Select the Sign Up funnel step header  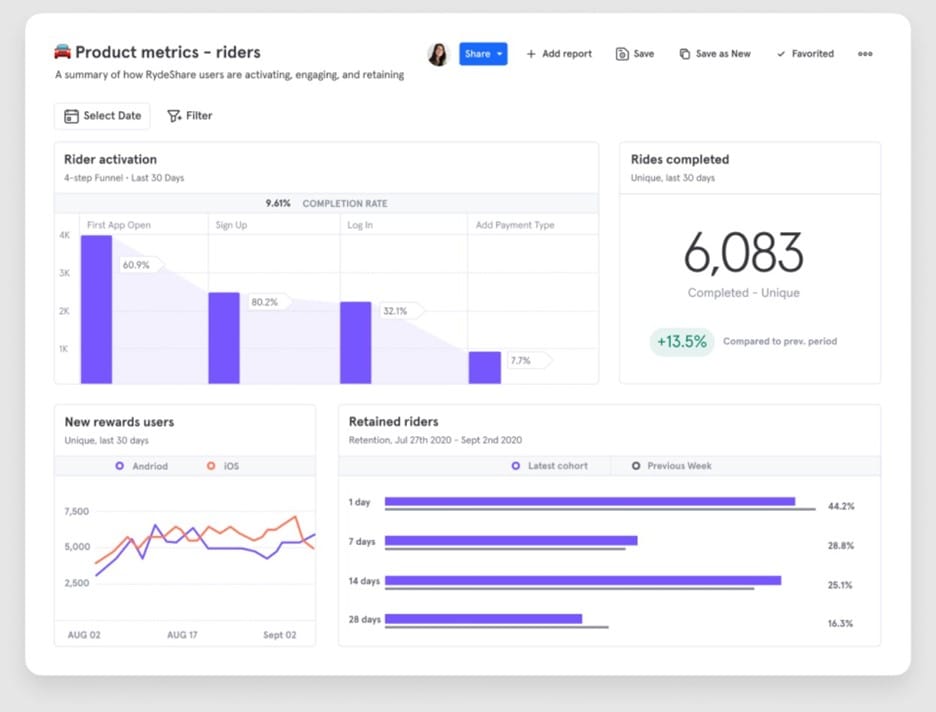pos(231,225)
